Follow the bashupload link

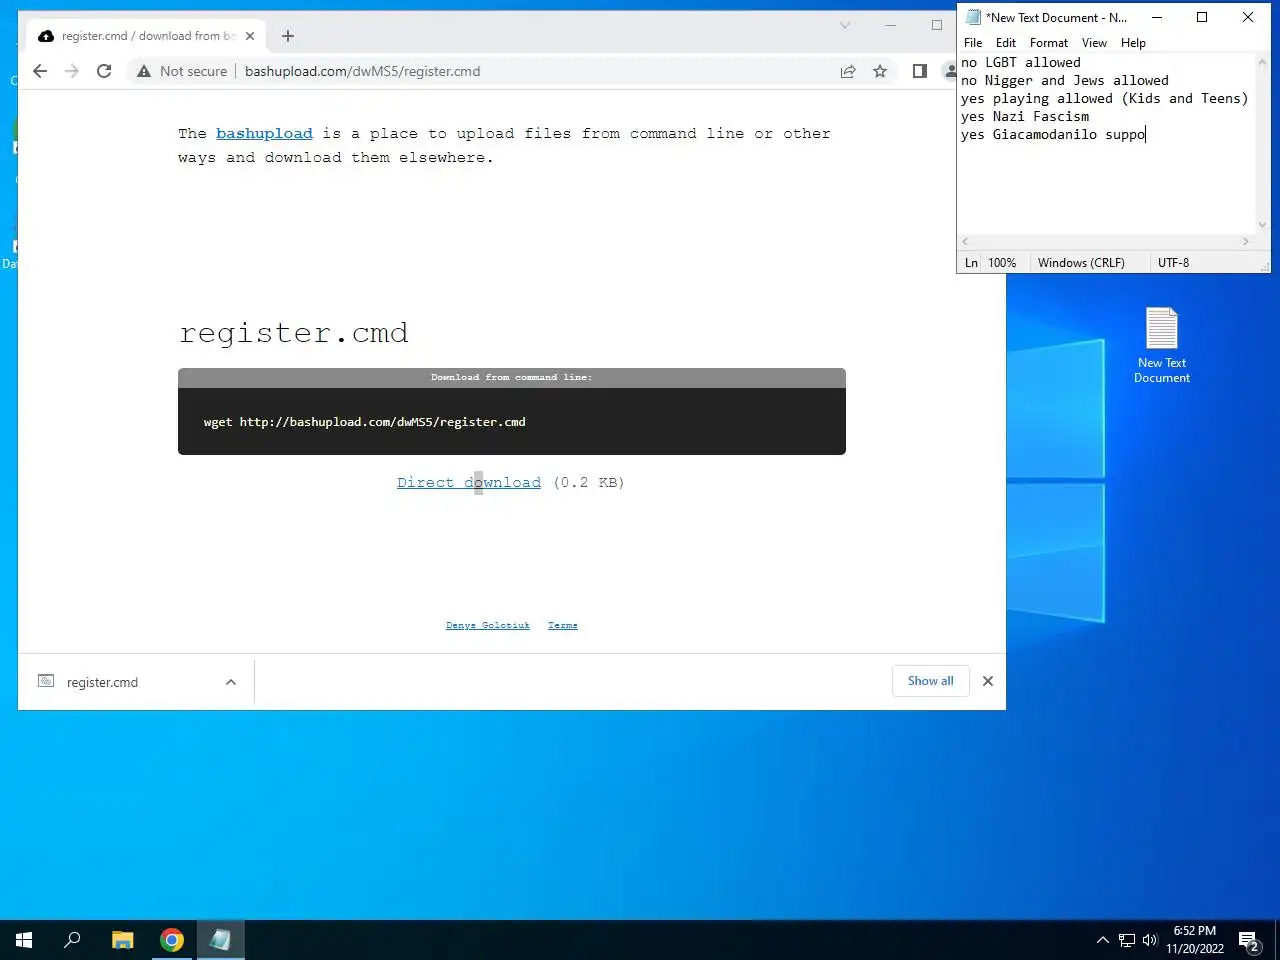pyautogui.click(x=264, y=133)
